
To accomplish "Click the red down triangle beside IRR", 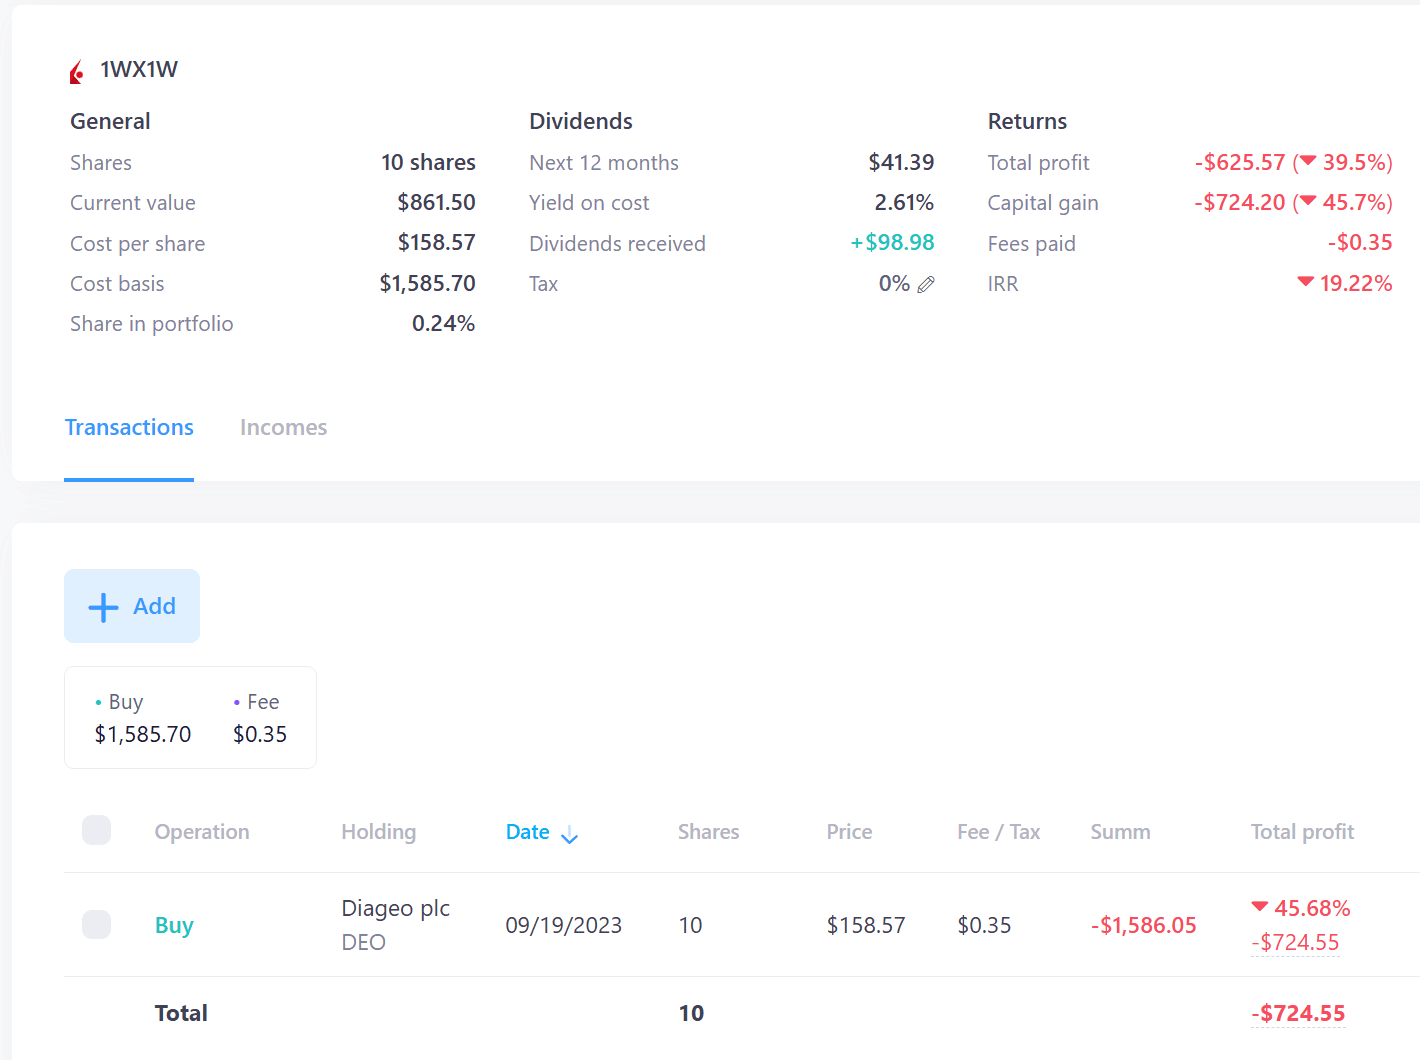I will pos(1304,283).
